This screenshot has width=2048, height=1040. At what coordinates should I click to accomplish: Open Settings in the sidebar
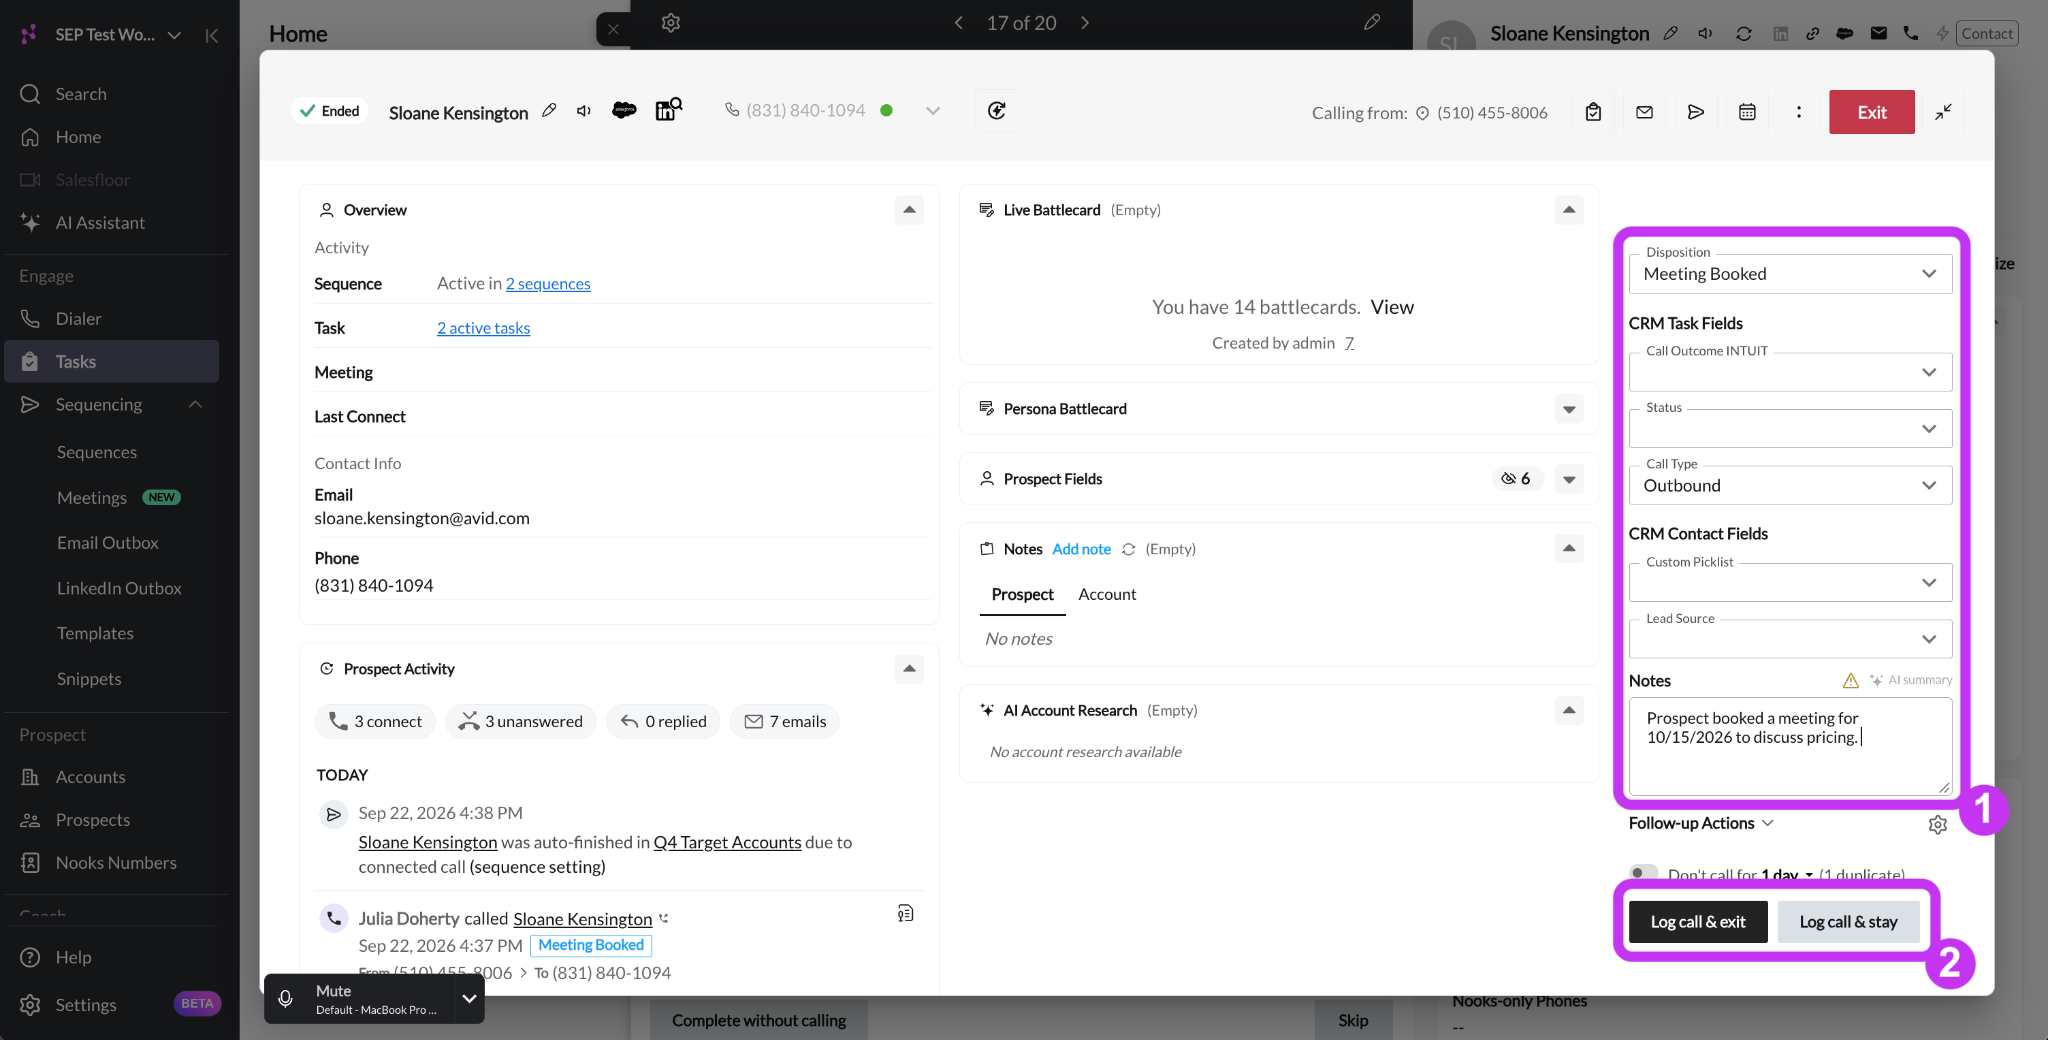click(x=86, y=1005)
